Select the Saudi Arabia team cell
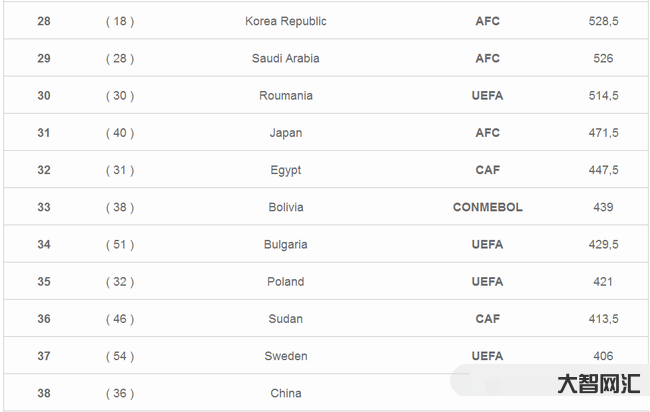 coord(285,59)
